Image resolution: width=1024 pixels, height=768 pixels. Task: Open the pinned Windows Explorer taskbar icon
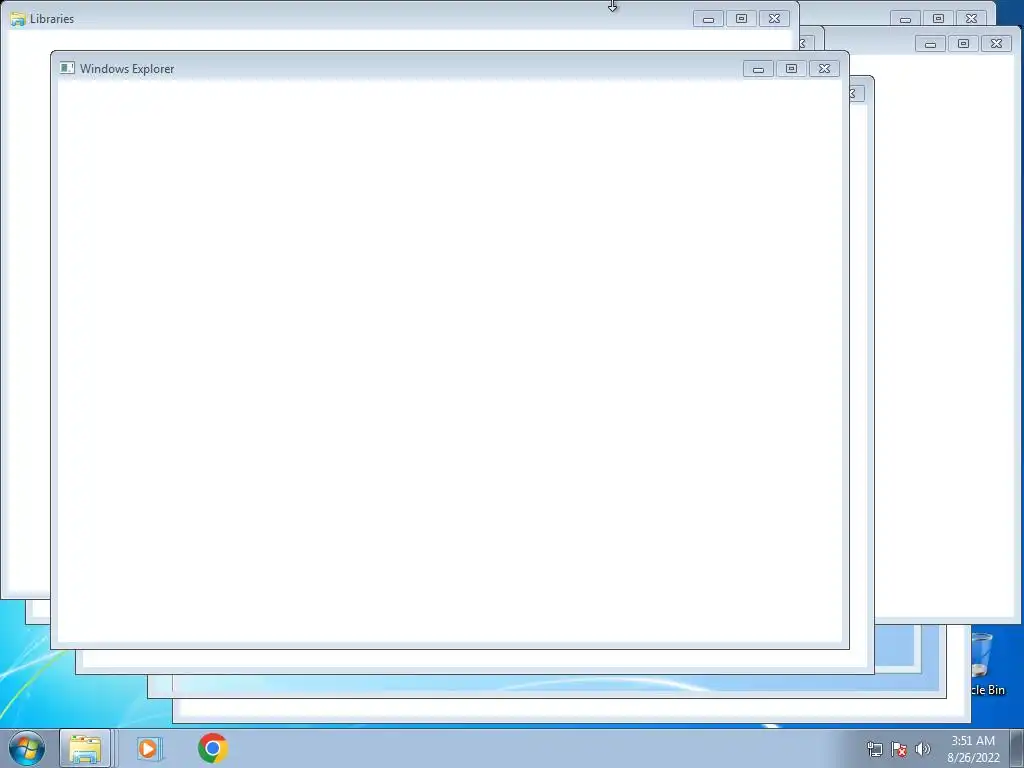click(x=85, y=748)
